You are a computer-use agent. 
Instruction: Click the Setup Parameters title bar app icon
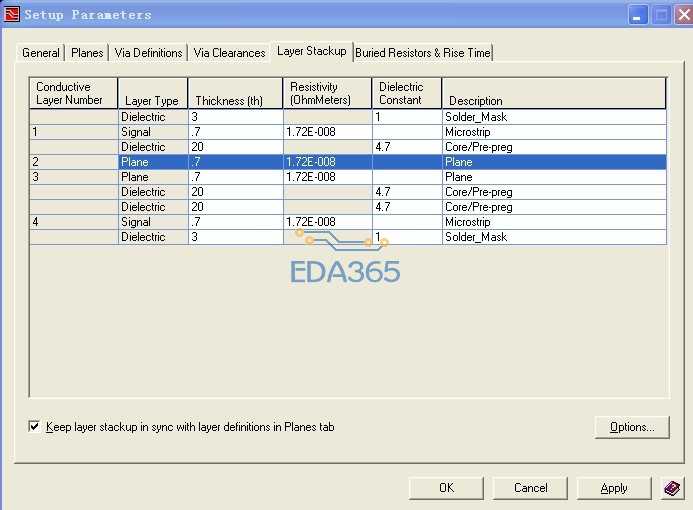coord(12,14)
